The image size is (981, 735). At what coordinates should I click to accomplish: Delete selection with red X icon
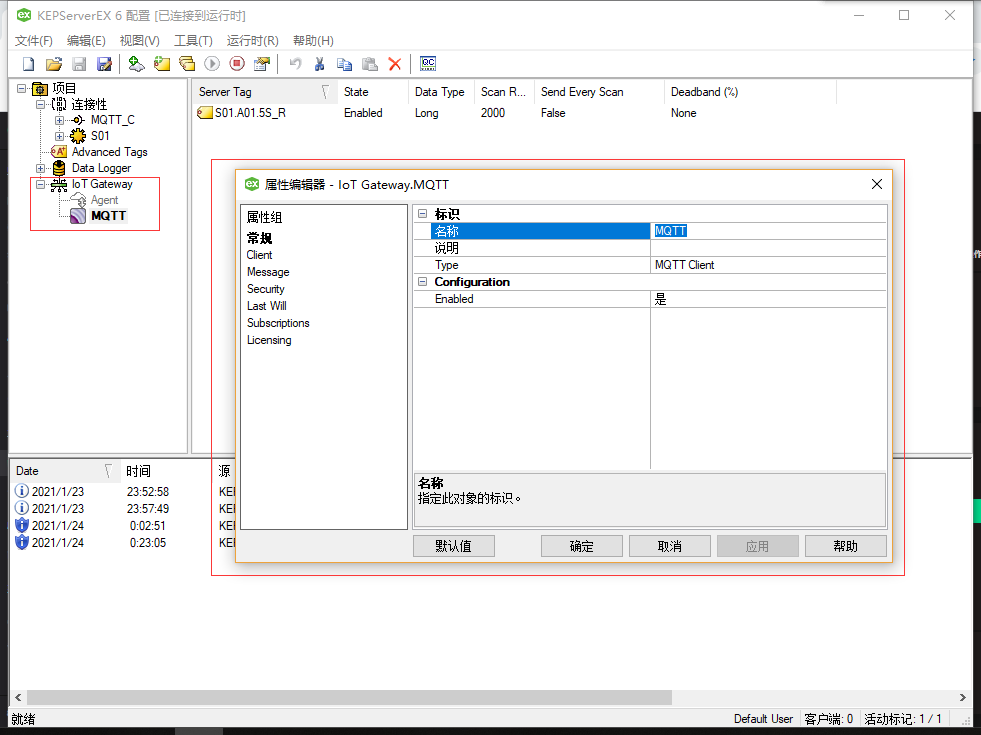tap(395, 64)
